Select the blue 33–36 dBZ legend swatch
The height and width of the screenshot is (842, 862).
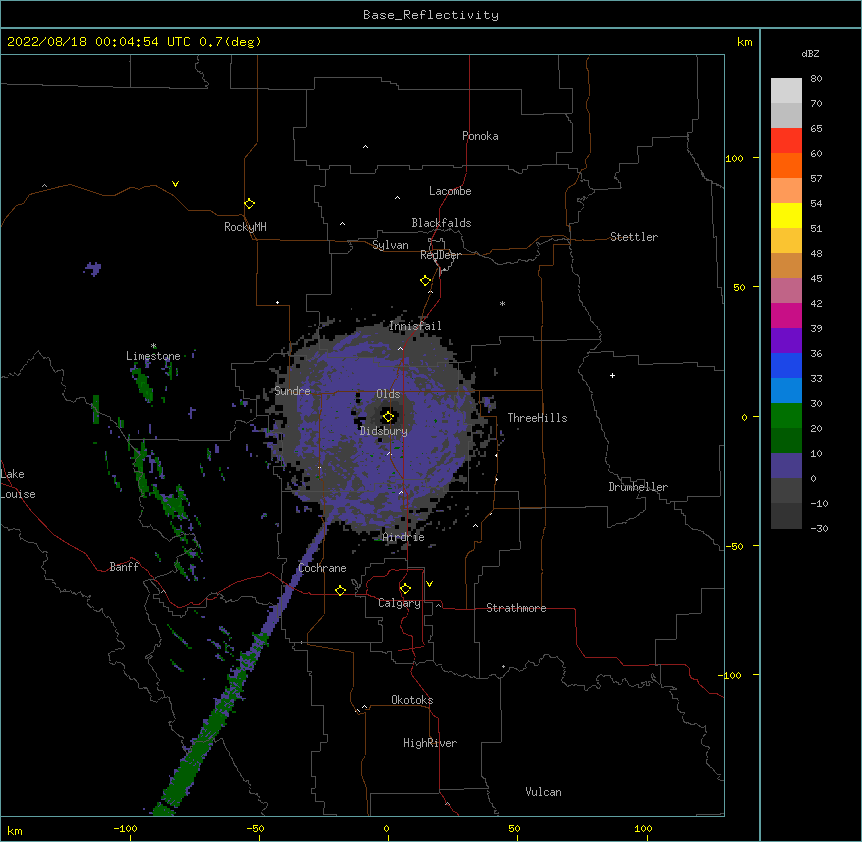tap(786, 365)
